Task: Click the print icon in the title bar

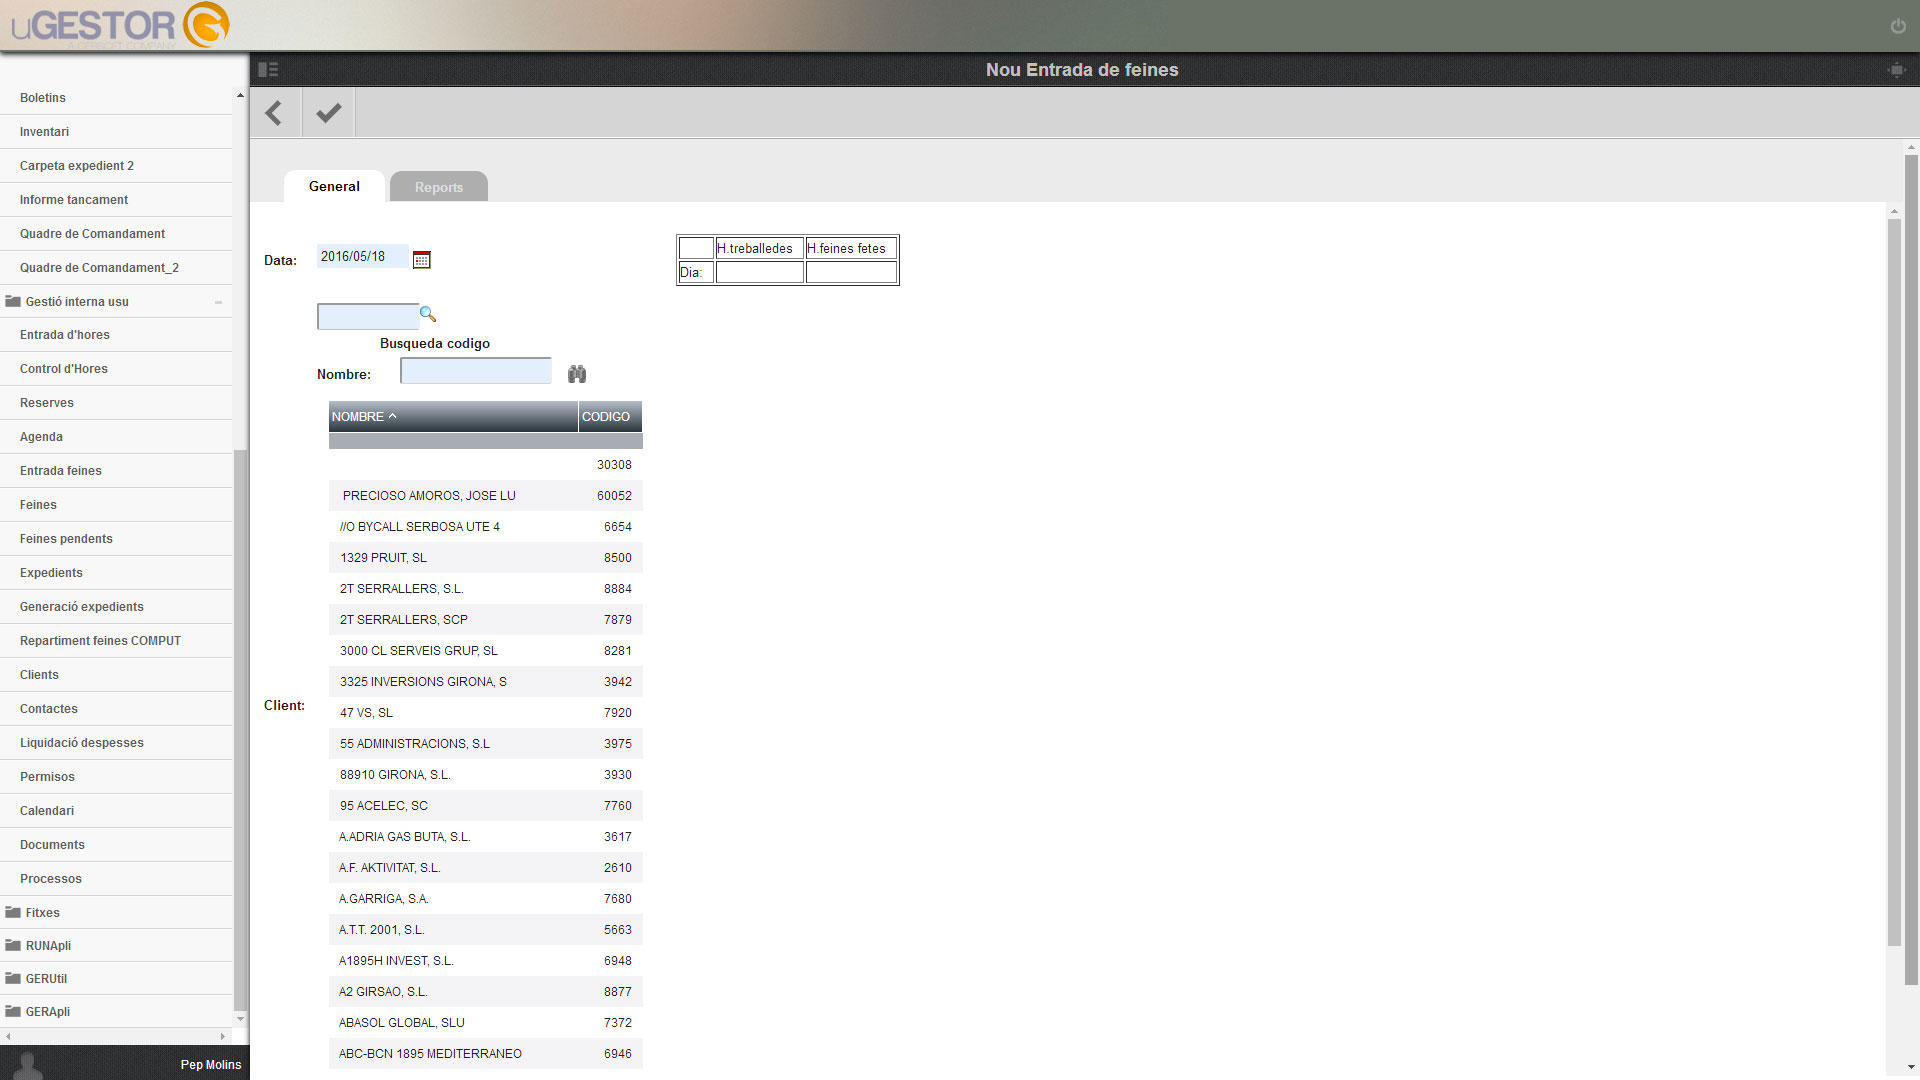Action: pyautogui.click(x=1896, y=70)
